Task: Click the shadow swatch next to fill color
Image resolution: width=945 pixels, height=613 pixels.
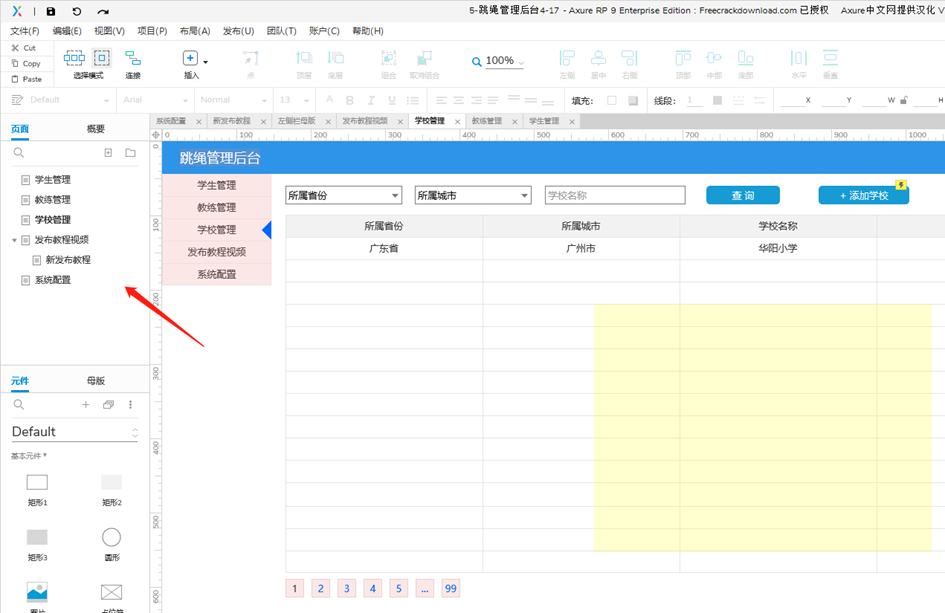Action: click(633, 100)
